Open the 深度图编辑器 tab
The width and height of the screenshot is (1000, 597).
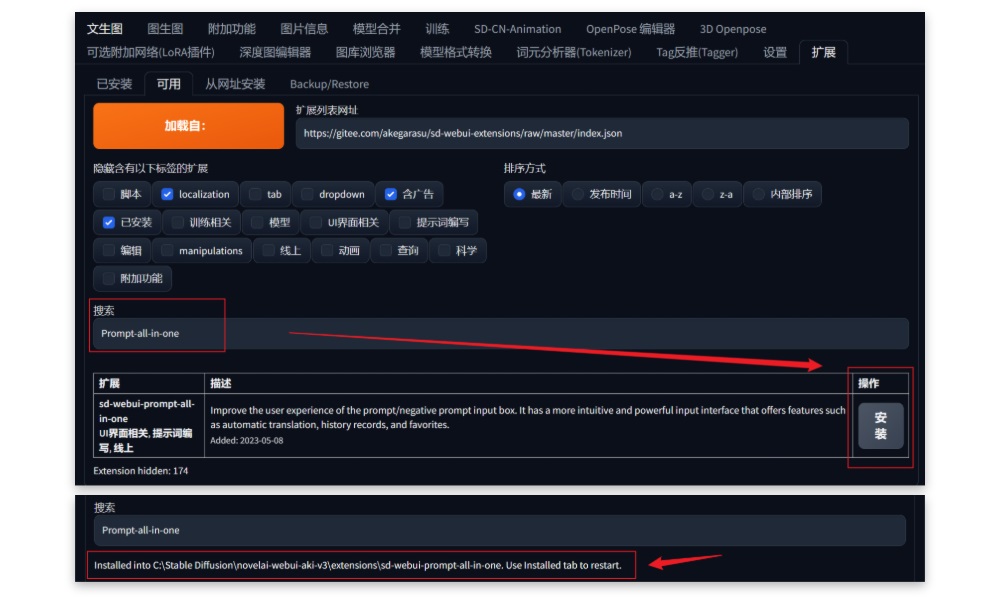275,52
